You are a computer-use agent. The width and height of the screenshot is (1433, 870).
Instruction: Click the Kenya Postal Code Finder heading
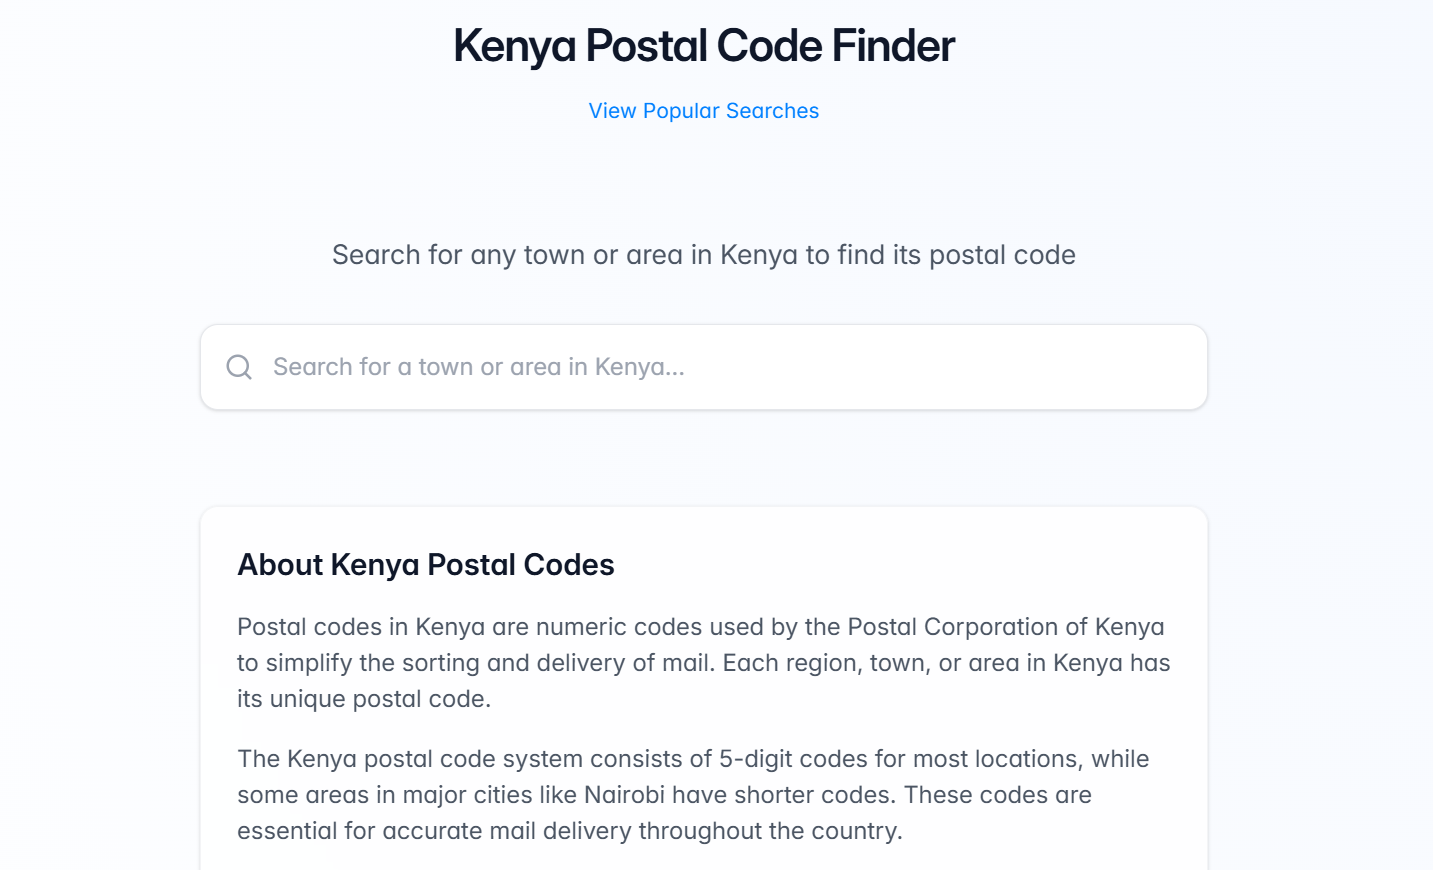point(703,46)
